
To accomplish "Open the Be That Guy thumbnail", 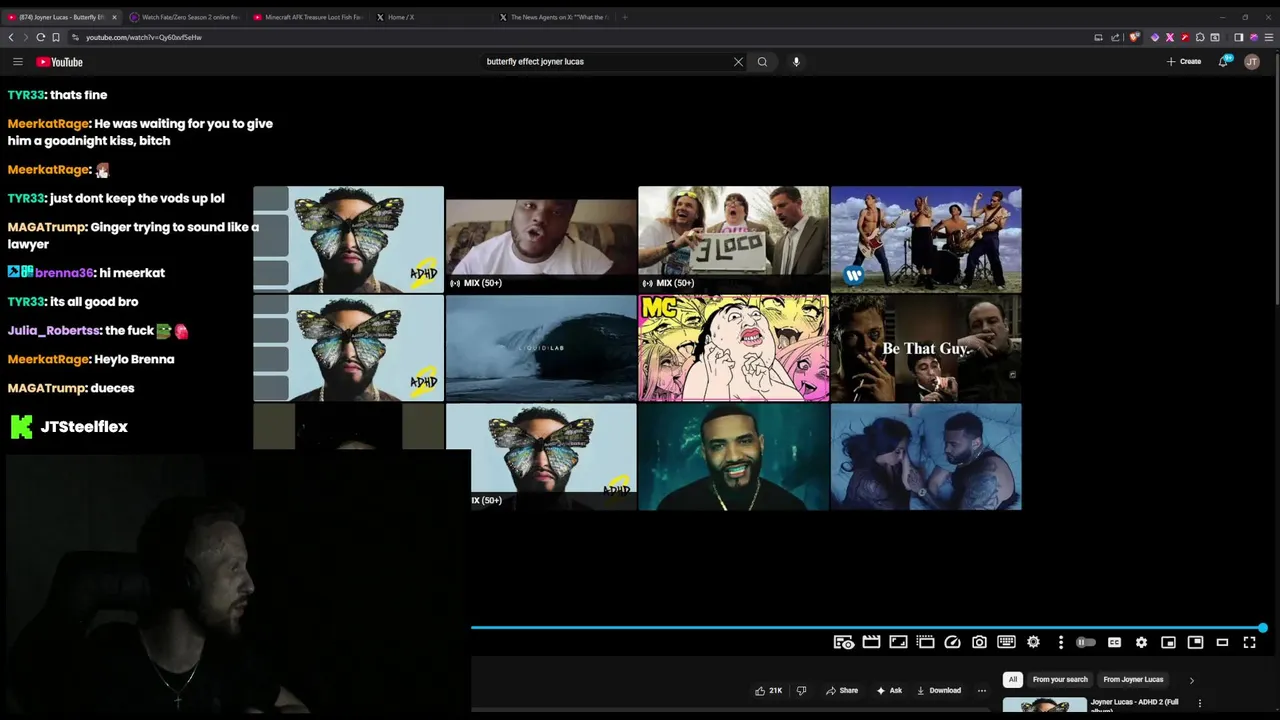I will click(x=926, y=348).
